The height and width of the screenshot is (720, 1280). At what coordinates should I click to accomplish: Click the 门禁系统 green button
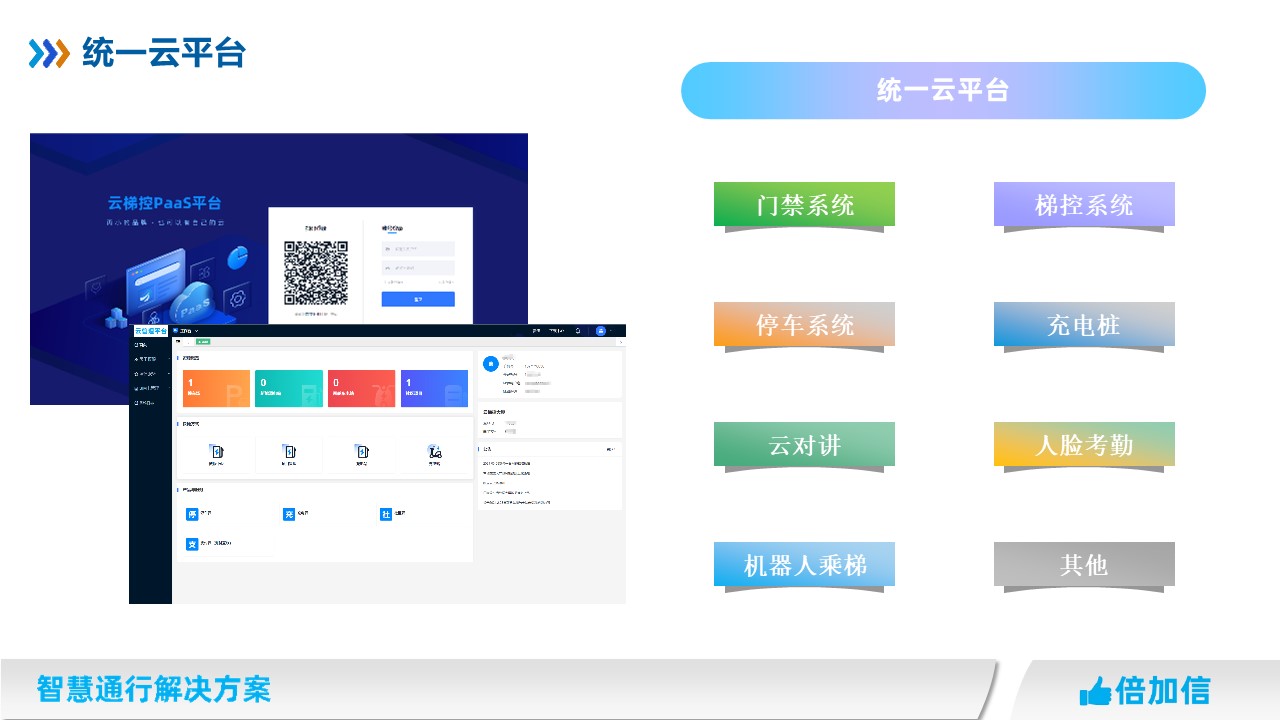pyautogui.click(x=804, y=205)
